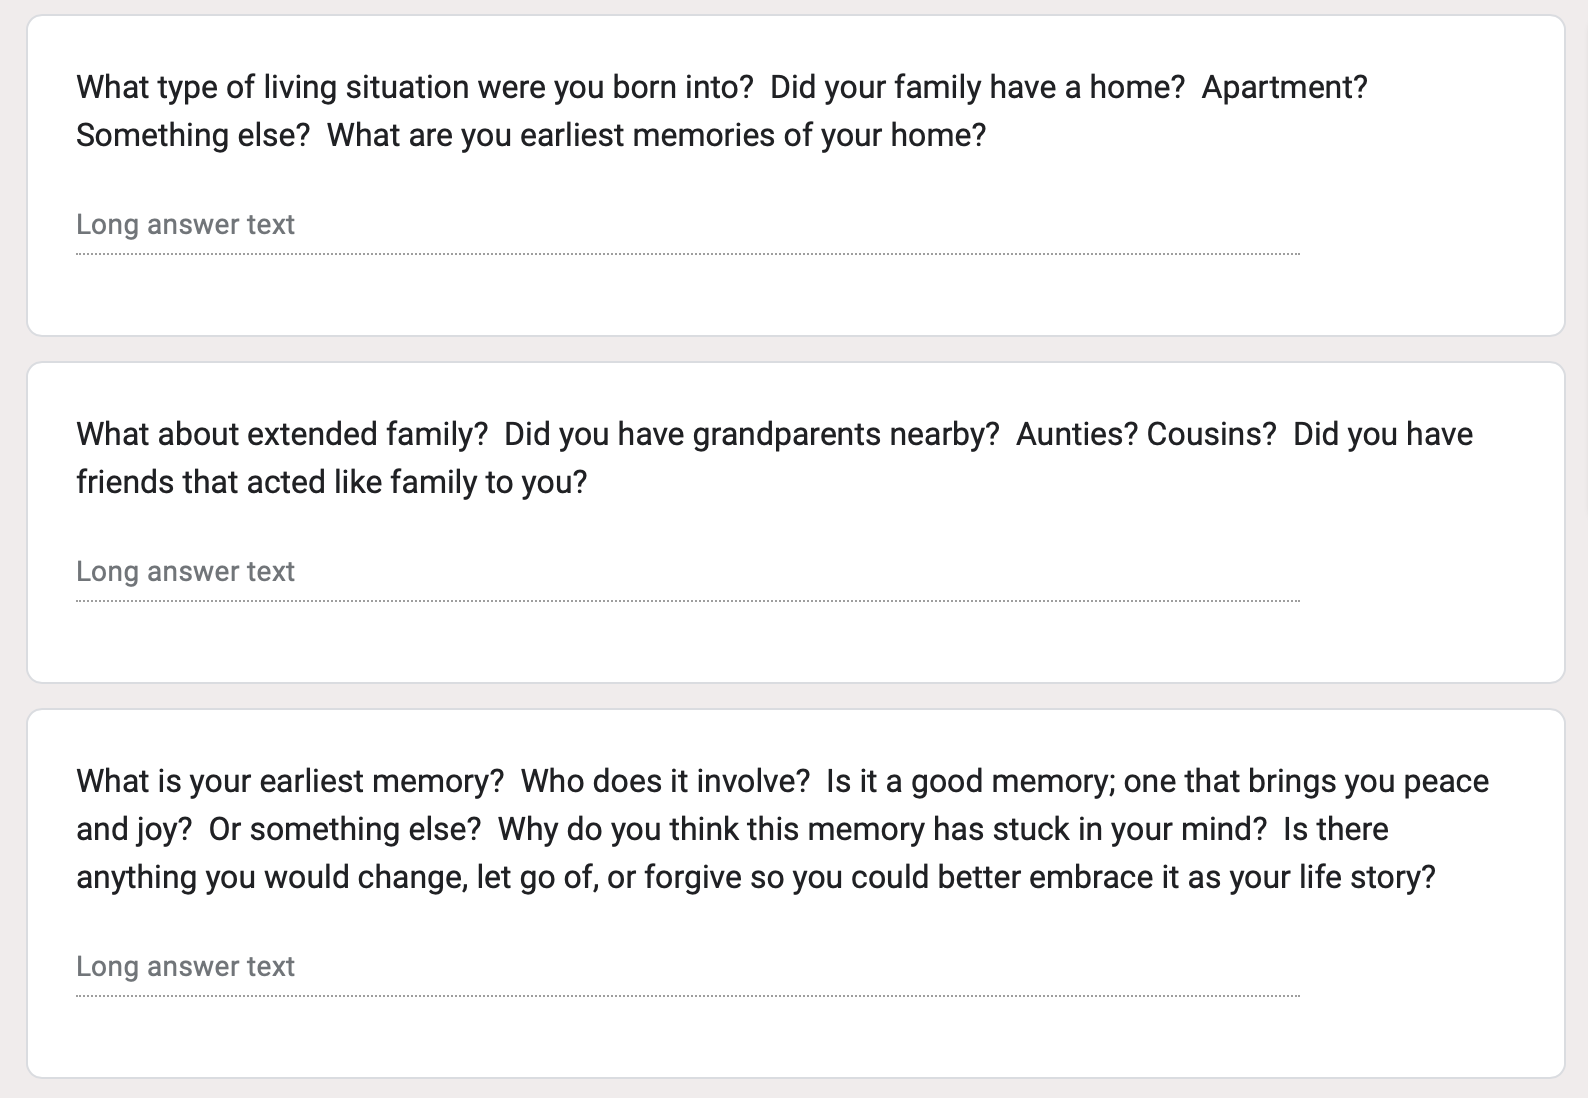This screenshot has width=1588, height=1098.
Task: Click the word 'Apartment?' in the first question
Action: [1284, 87]
